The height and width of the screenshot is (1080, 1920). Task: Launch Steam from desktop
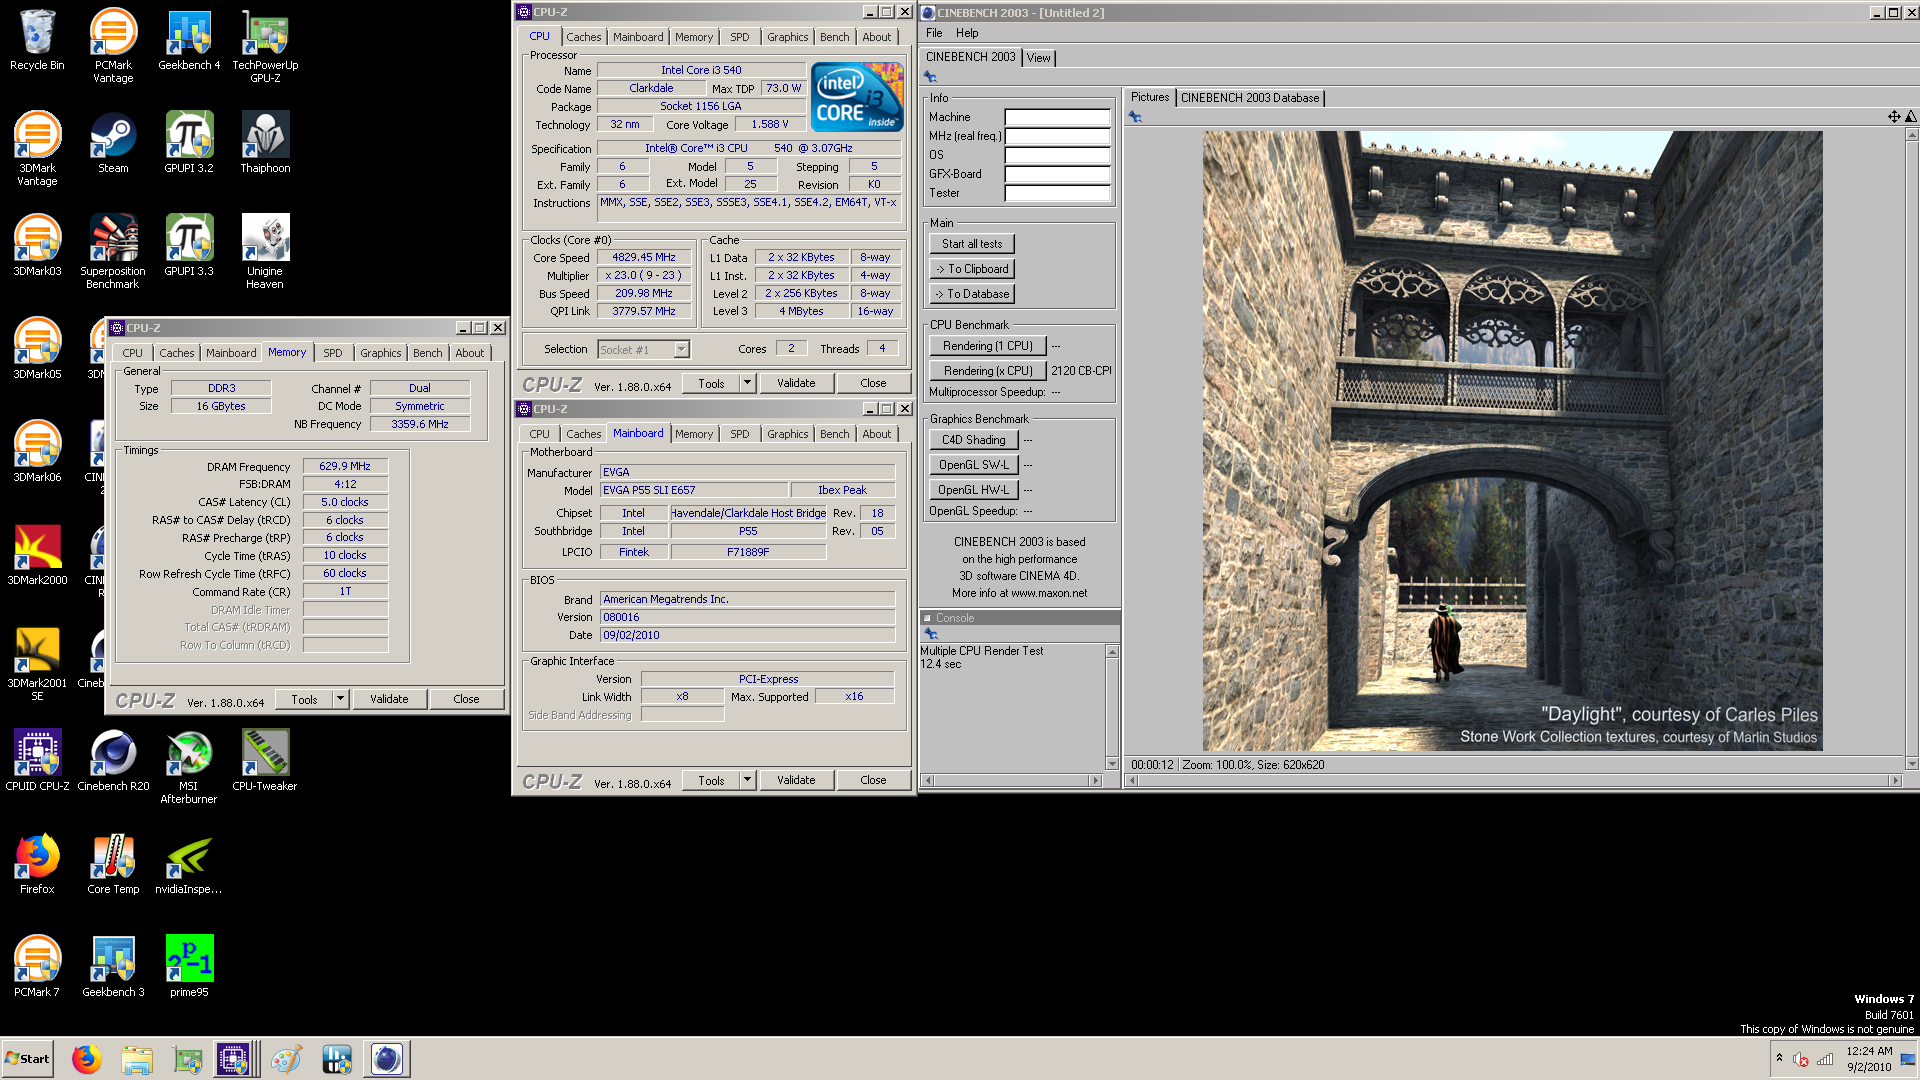click(x=113, y=143)
